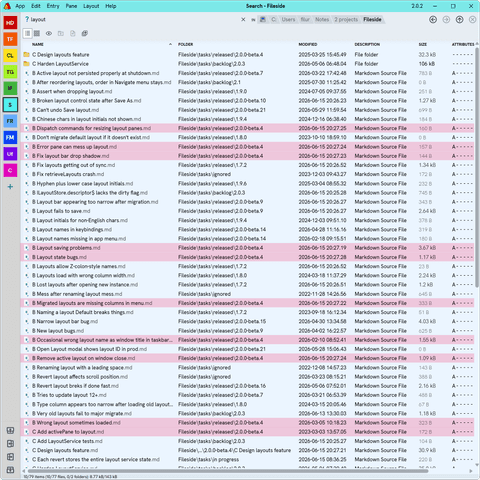Click the flur breadcrumb segment
The image size is (480, 480).
[305, 20]
